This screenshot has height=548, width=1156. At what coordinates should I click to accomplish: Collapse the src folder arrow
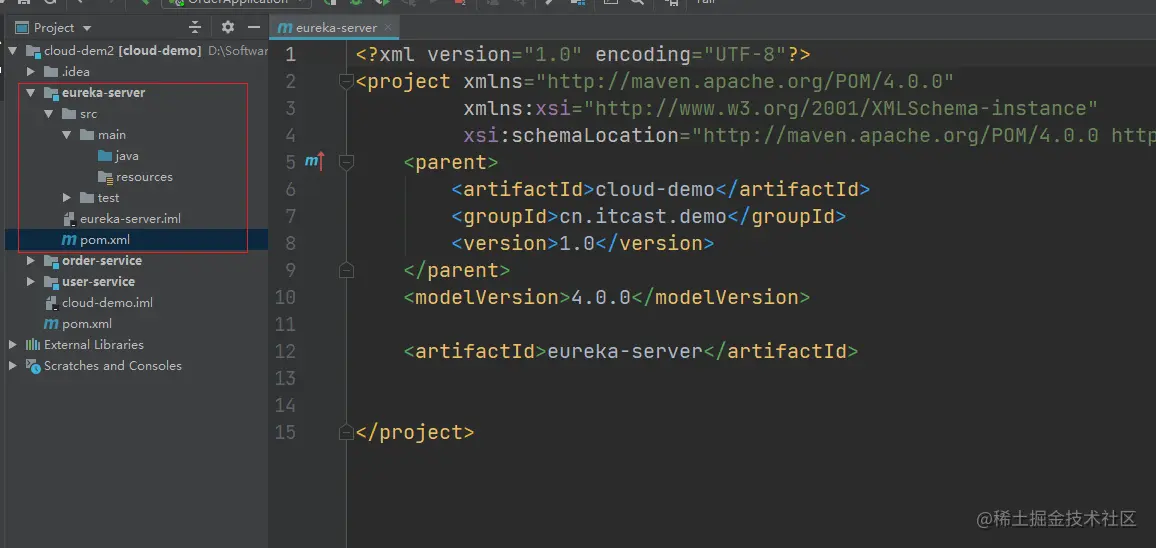(x=48, y=114)
